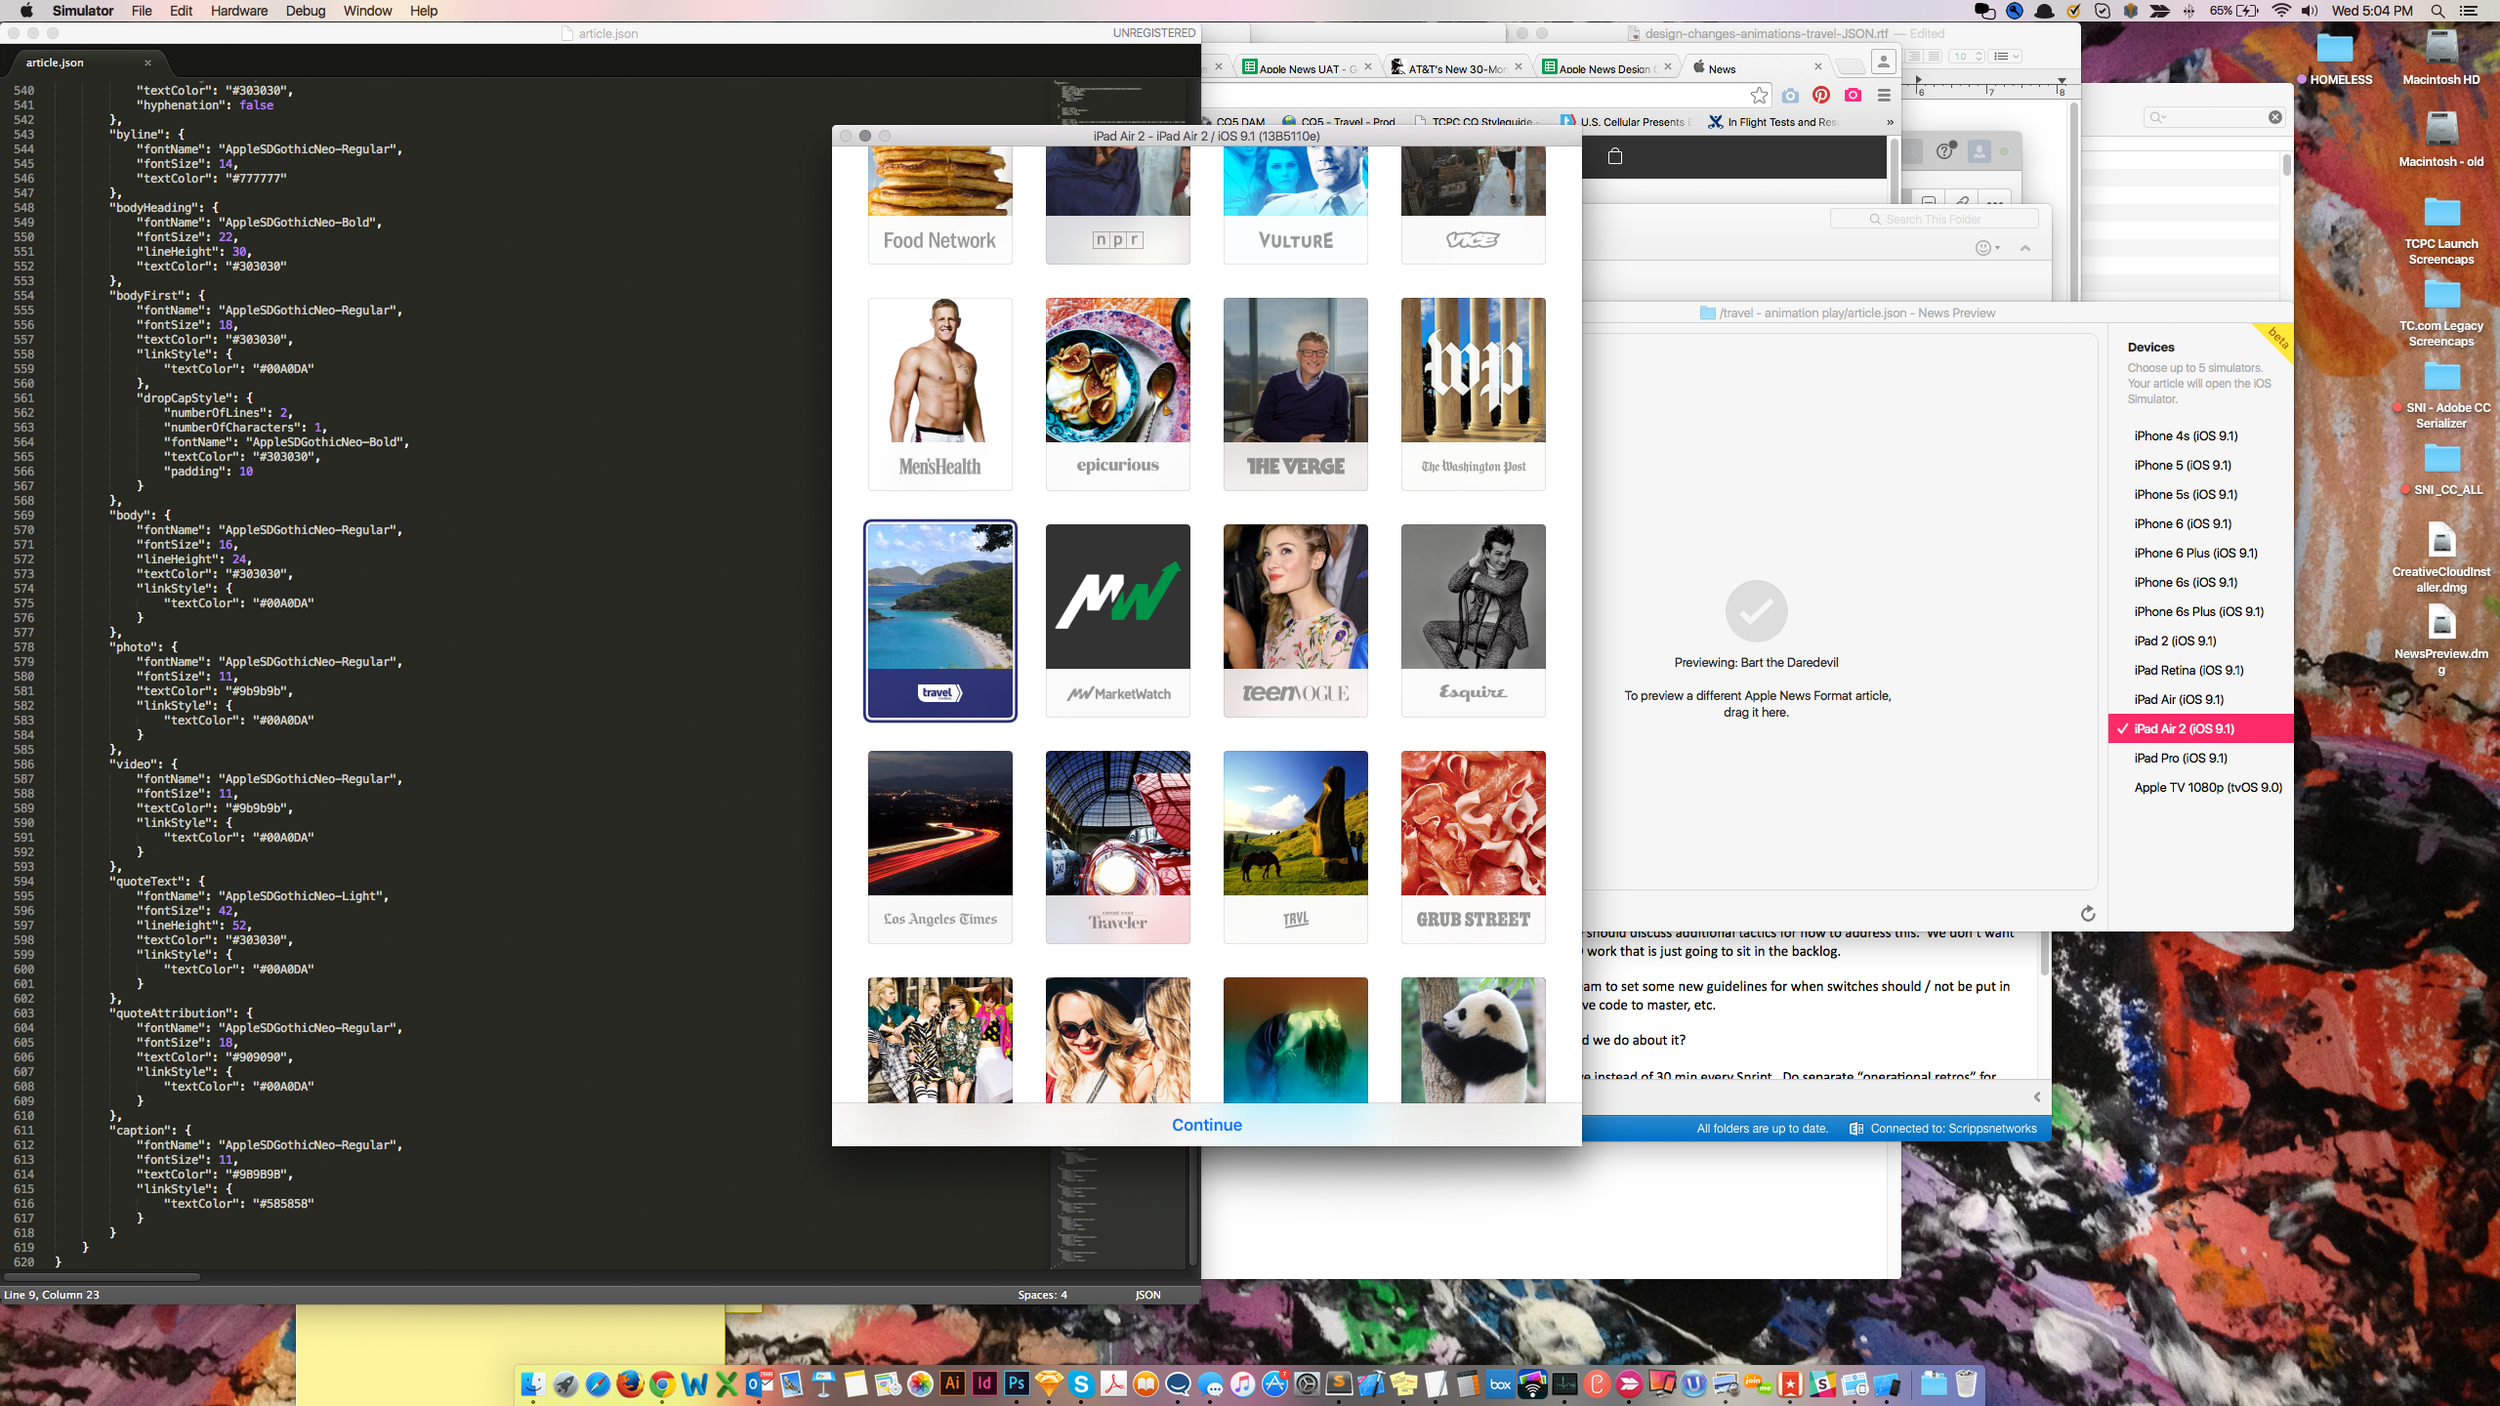Click the help question-mark icon behind Chrome
The height and width of the screenshot is (1406, 2500).
click(x=1945, y=151)
